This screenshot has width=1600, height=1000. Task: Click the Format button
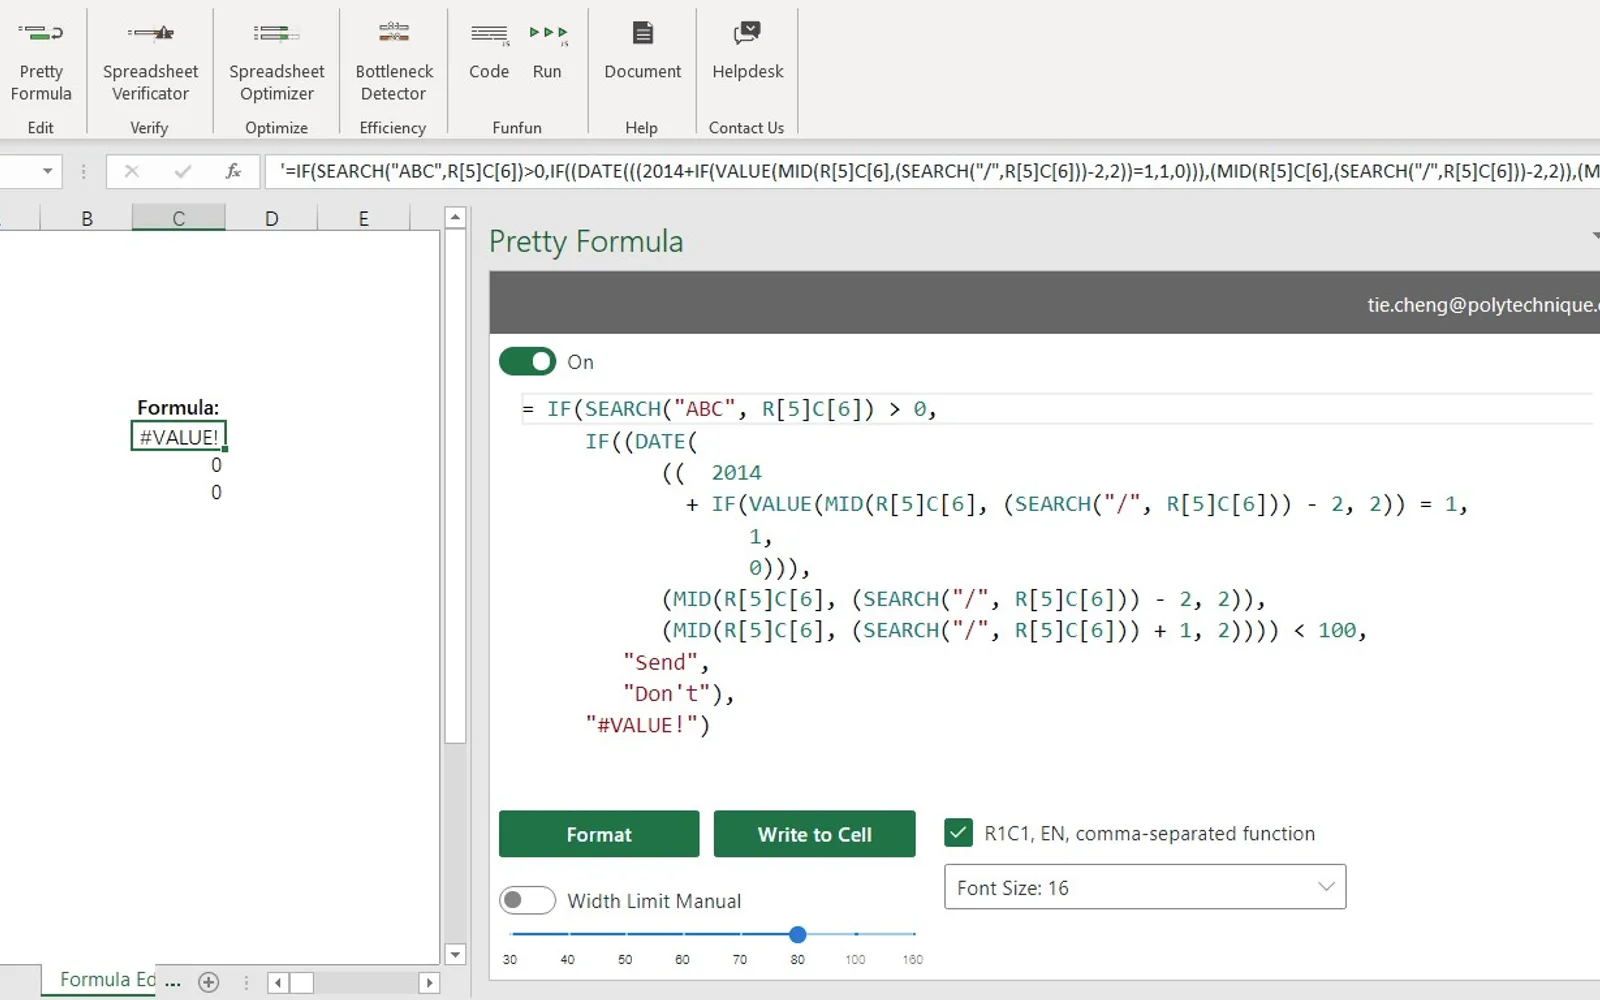point(599,834)
